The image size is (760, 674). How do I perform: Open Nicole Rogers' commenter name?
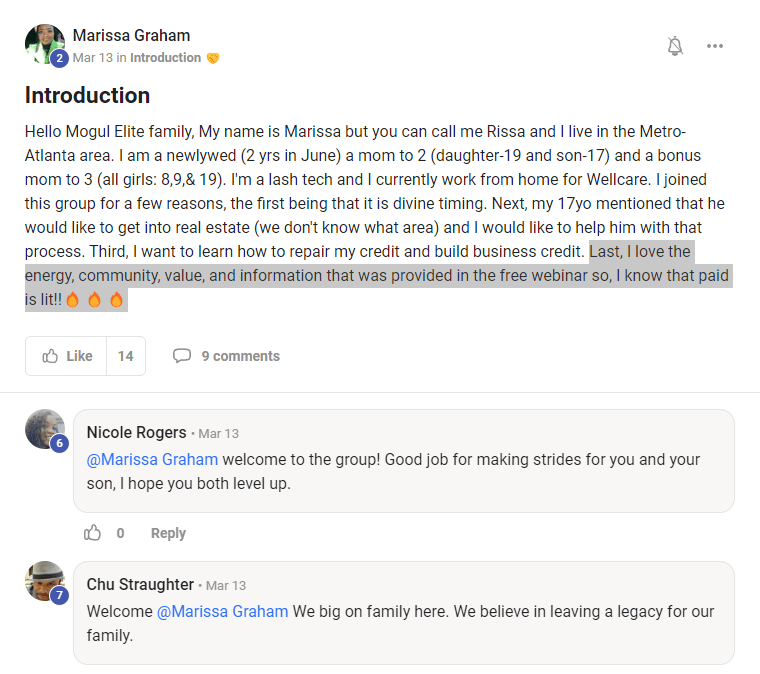point(136,433)
